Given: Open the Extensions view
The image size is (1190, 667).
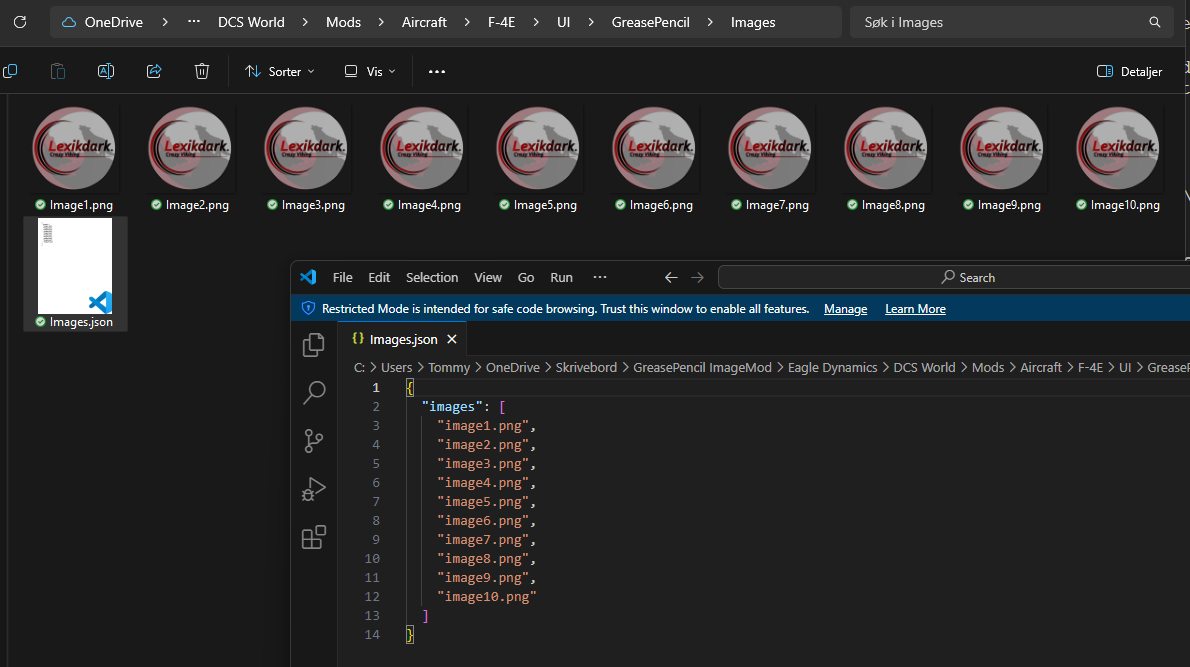Looking at the screenshot, I should coord(314,538).
